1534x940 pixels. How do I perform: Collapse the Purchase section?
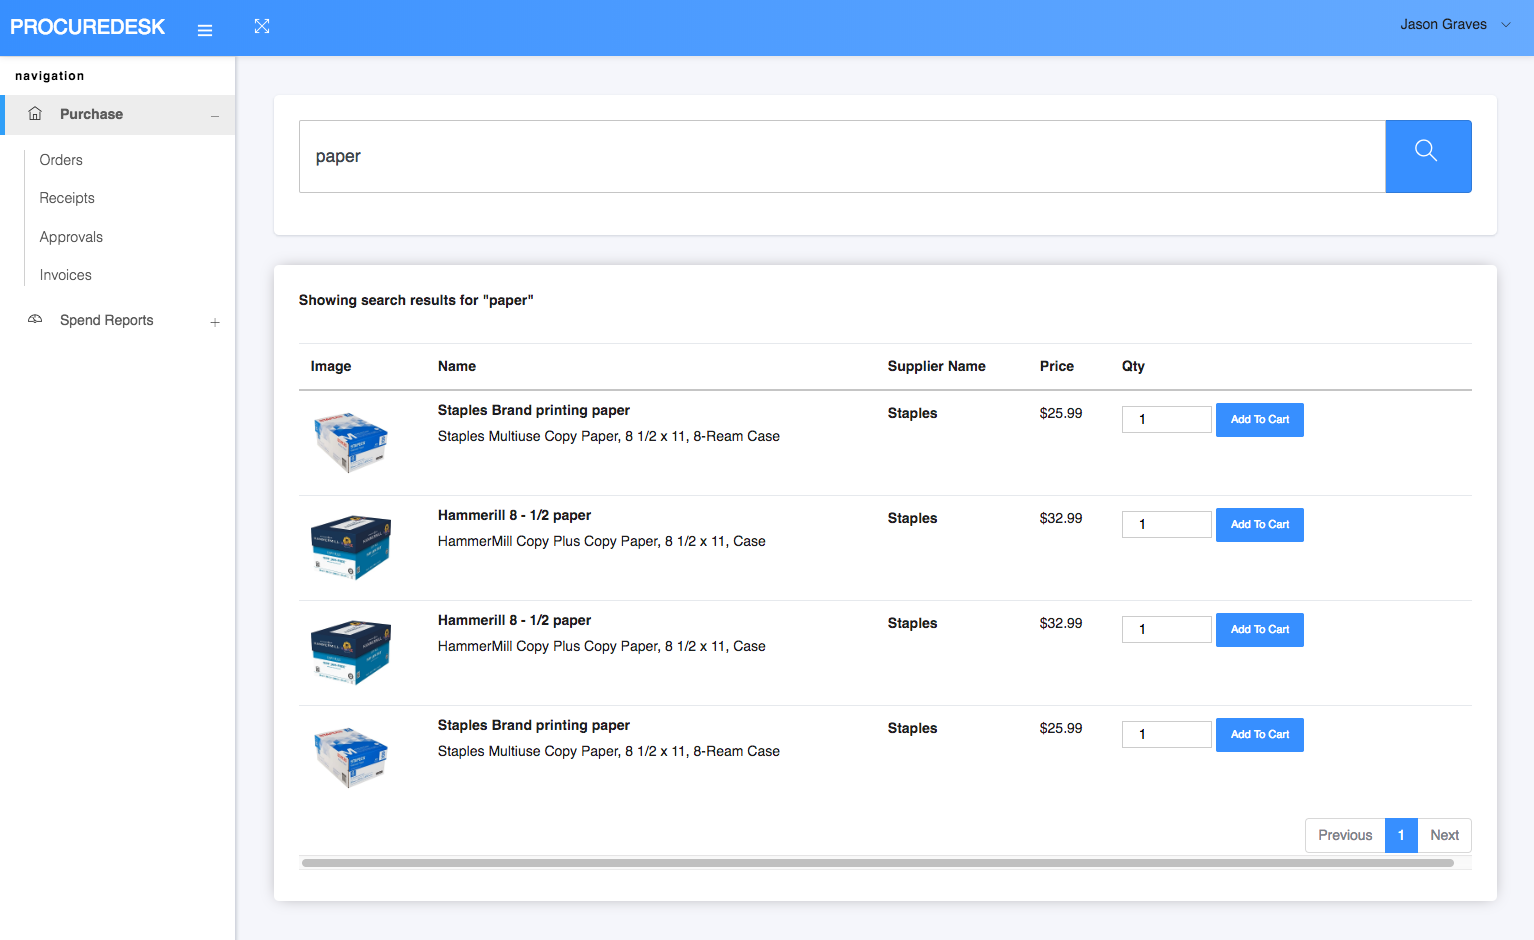coord(215,115)
